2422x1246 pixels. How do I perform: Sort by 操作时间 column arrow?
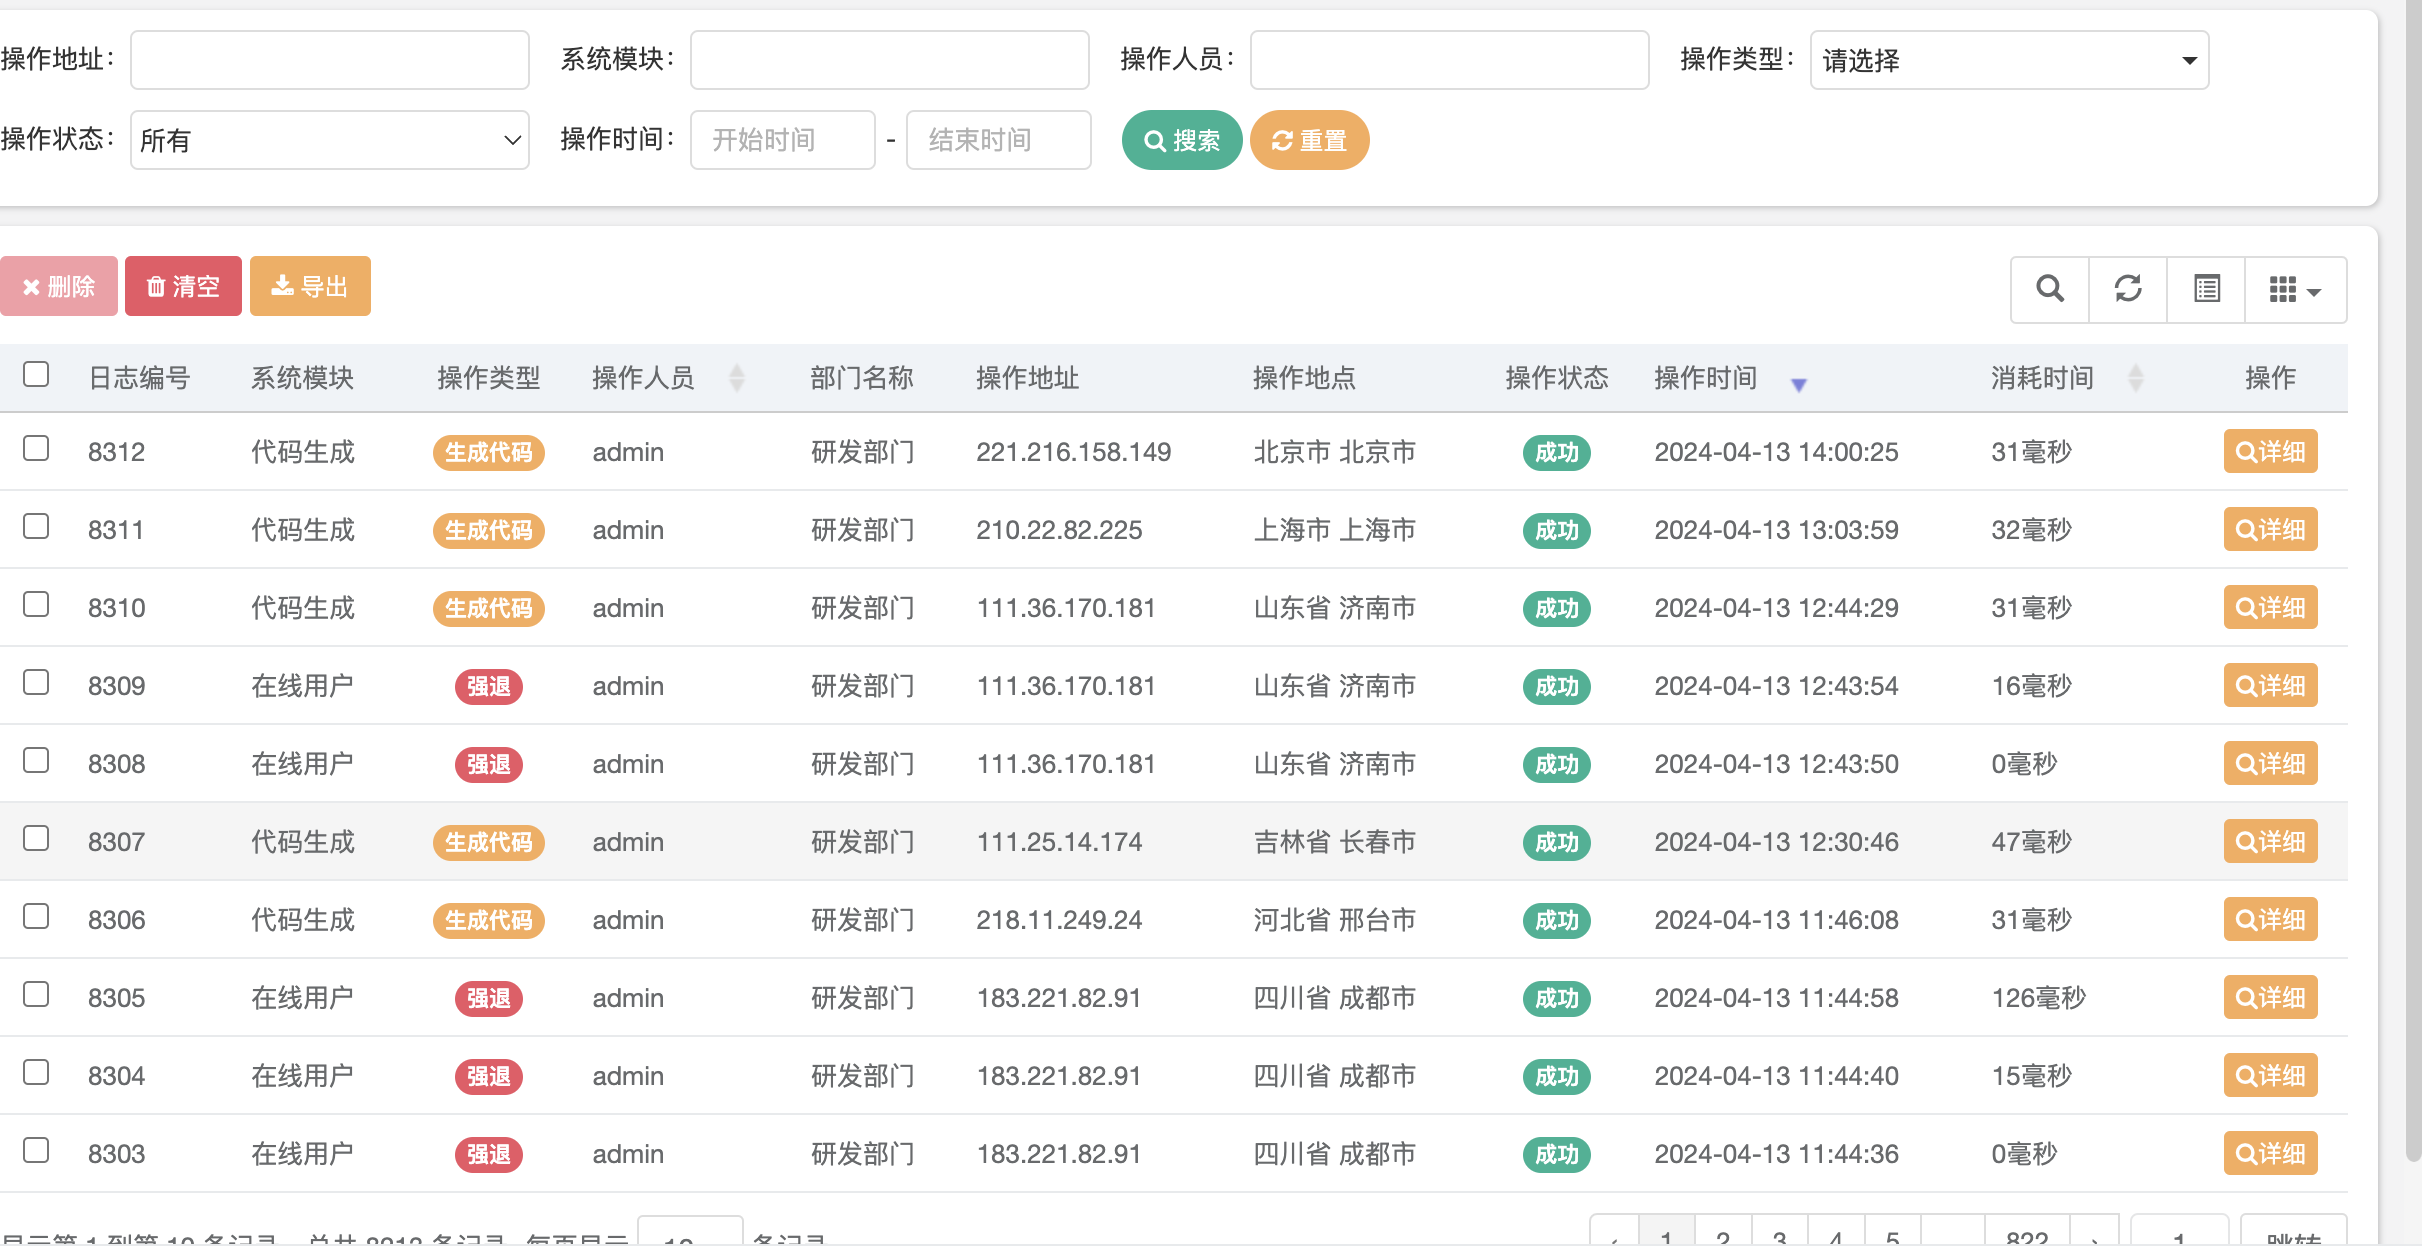[1798, 384]
